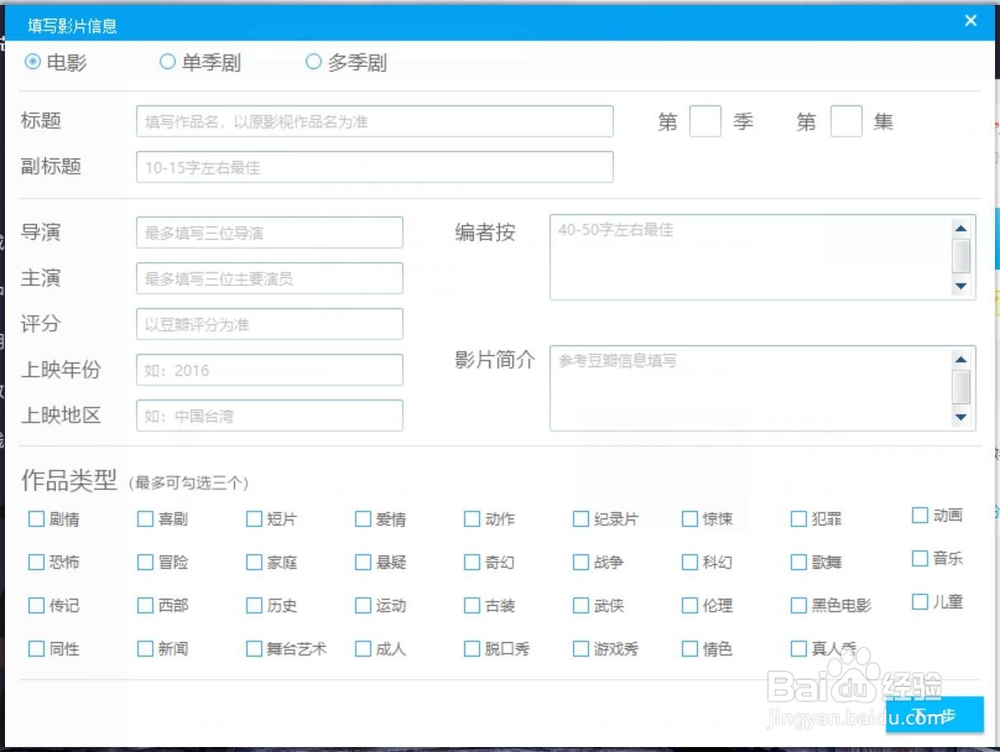The height and width of the screenshot is (752, 1000).
Task: Click into the 影片简介 text area
Action: [x=750, y=388]
